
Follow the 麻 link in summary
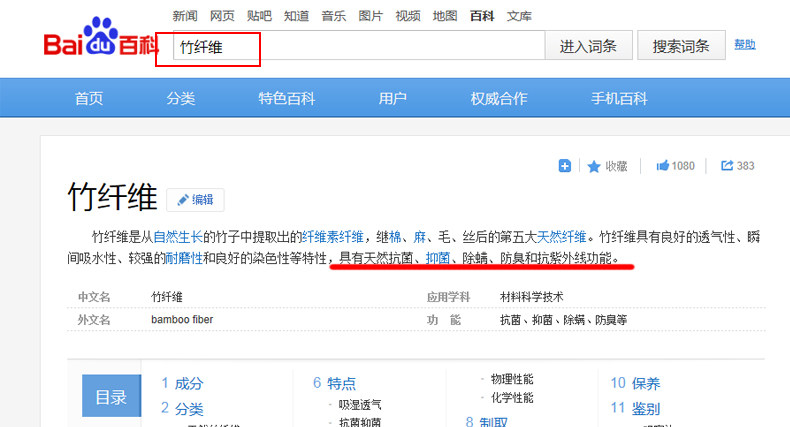coord(420,237)
